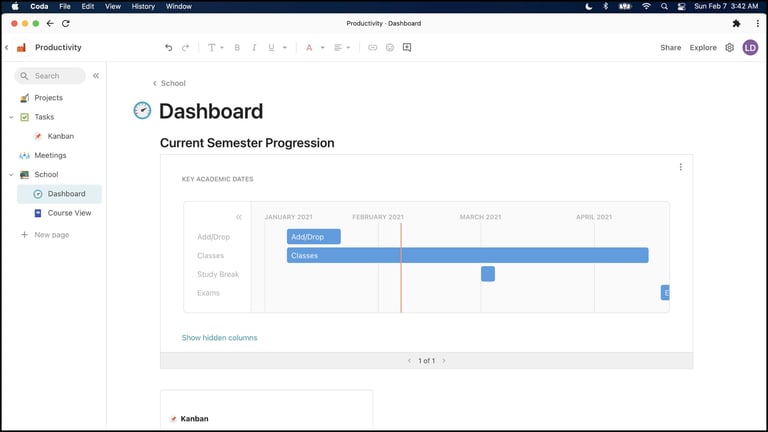This screenshot has height=432, width=768.
Task: Open the View menu
Action: point(113,6)
